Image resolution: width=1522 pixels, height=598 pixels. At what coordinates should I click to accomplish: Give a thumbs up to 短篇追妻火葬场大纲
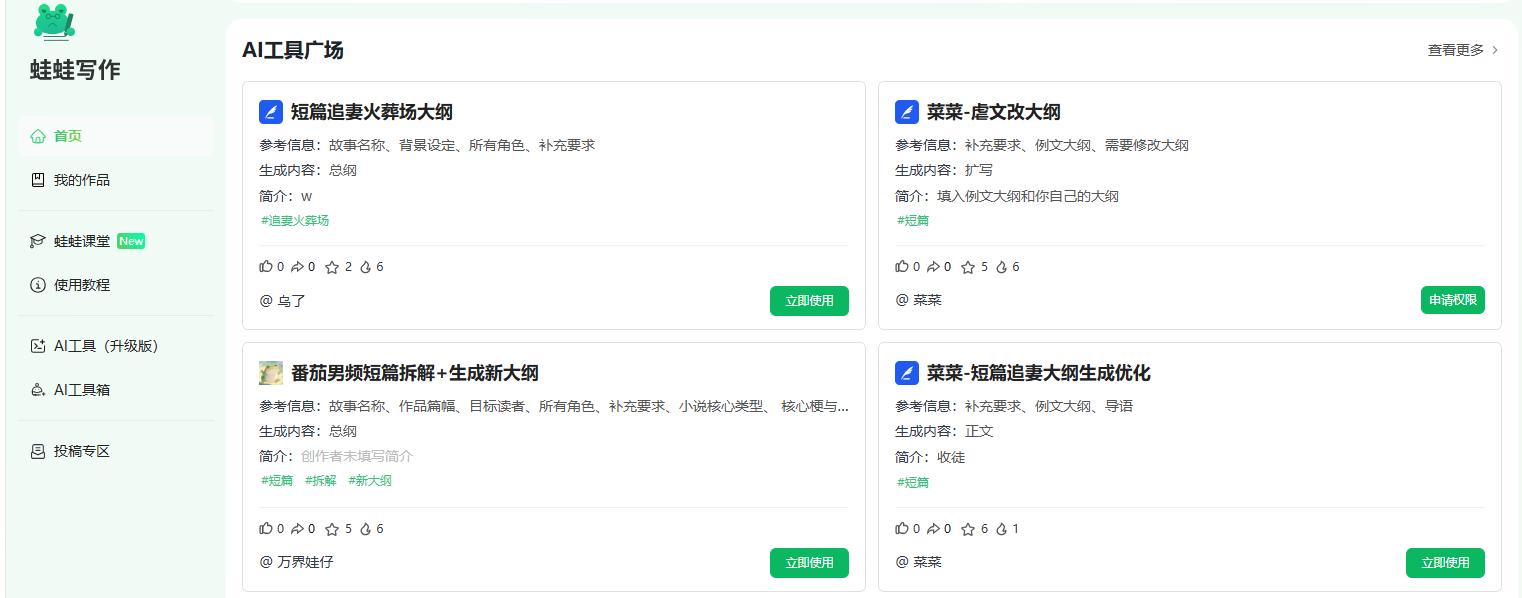[267, 266]
